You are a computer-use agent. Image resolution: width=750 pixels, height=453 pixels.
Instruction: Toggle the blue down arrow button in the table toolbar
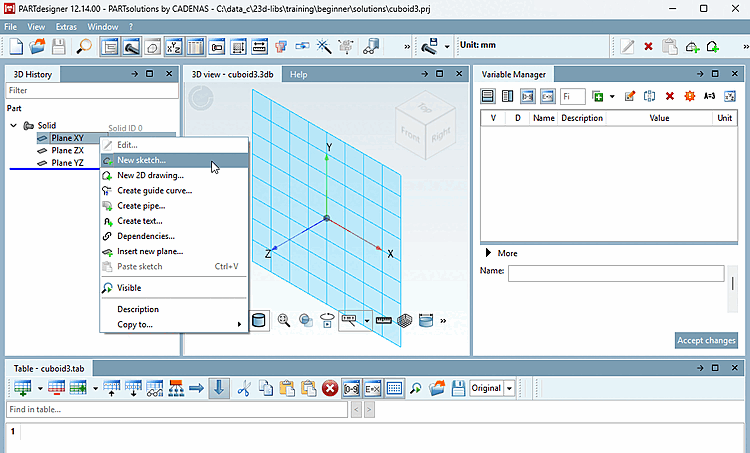click(219, 388)
